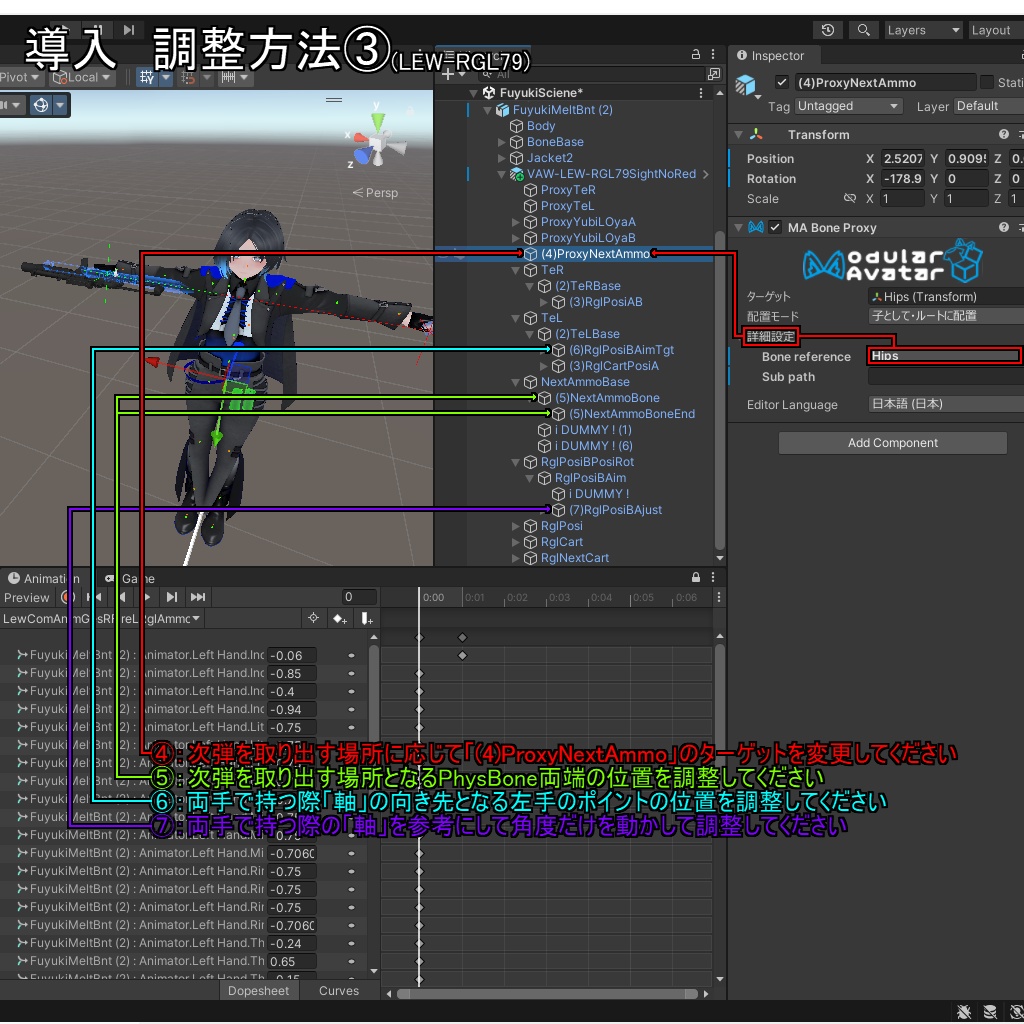
Task: Collapse the Transform component foldout
Action: point(739,135)
